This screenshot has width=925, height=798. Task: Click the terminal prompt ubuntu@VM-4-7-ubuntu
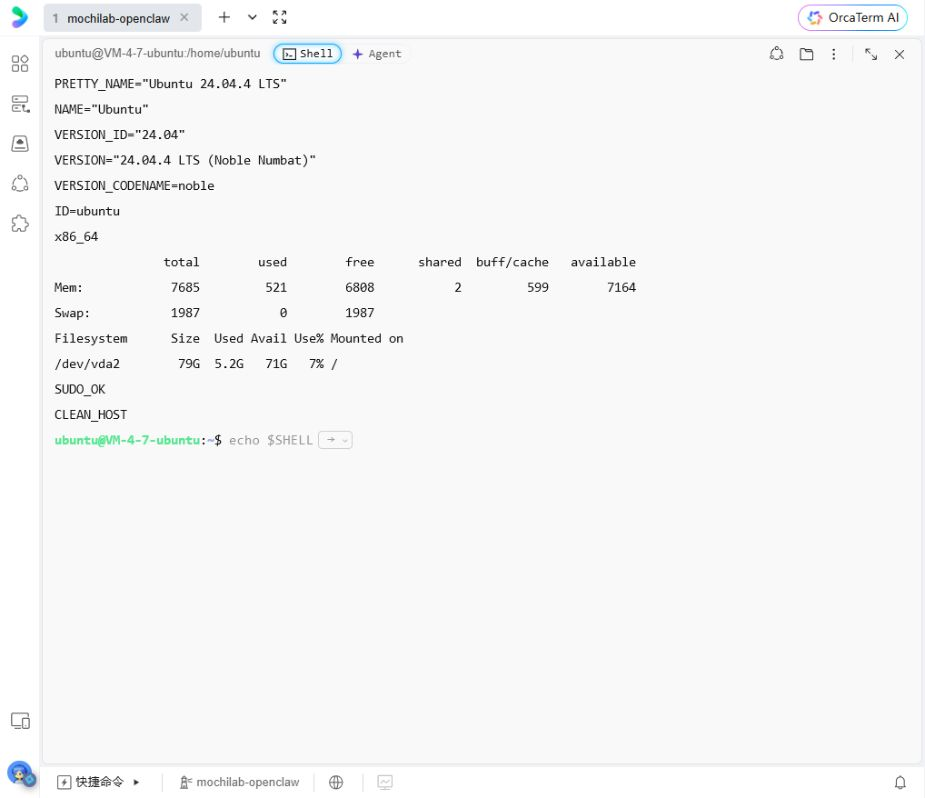click(127, 440)
